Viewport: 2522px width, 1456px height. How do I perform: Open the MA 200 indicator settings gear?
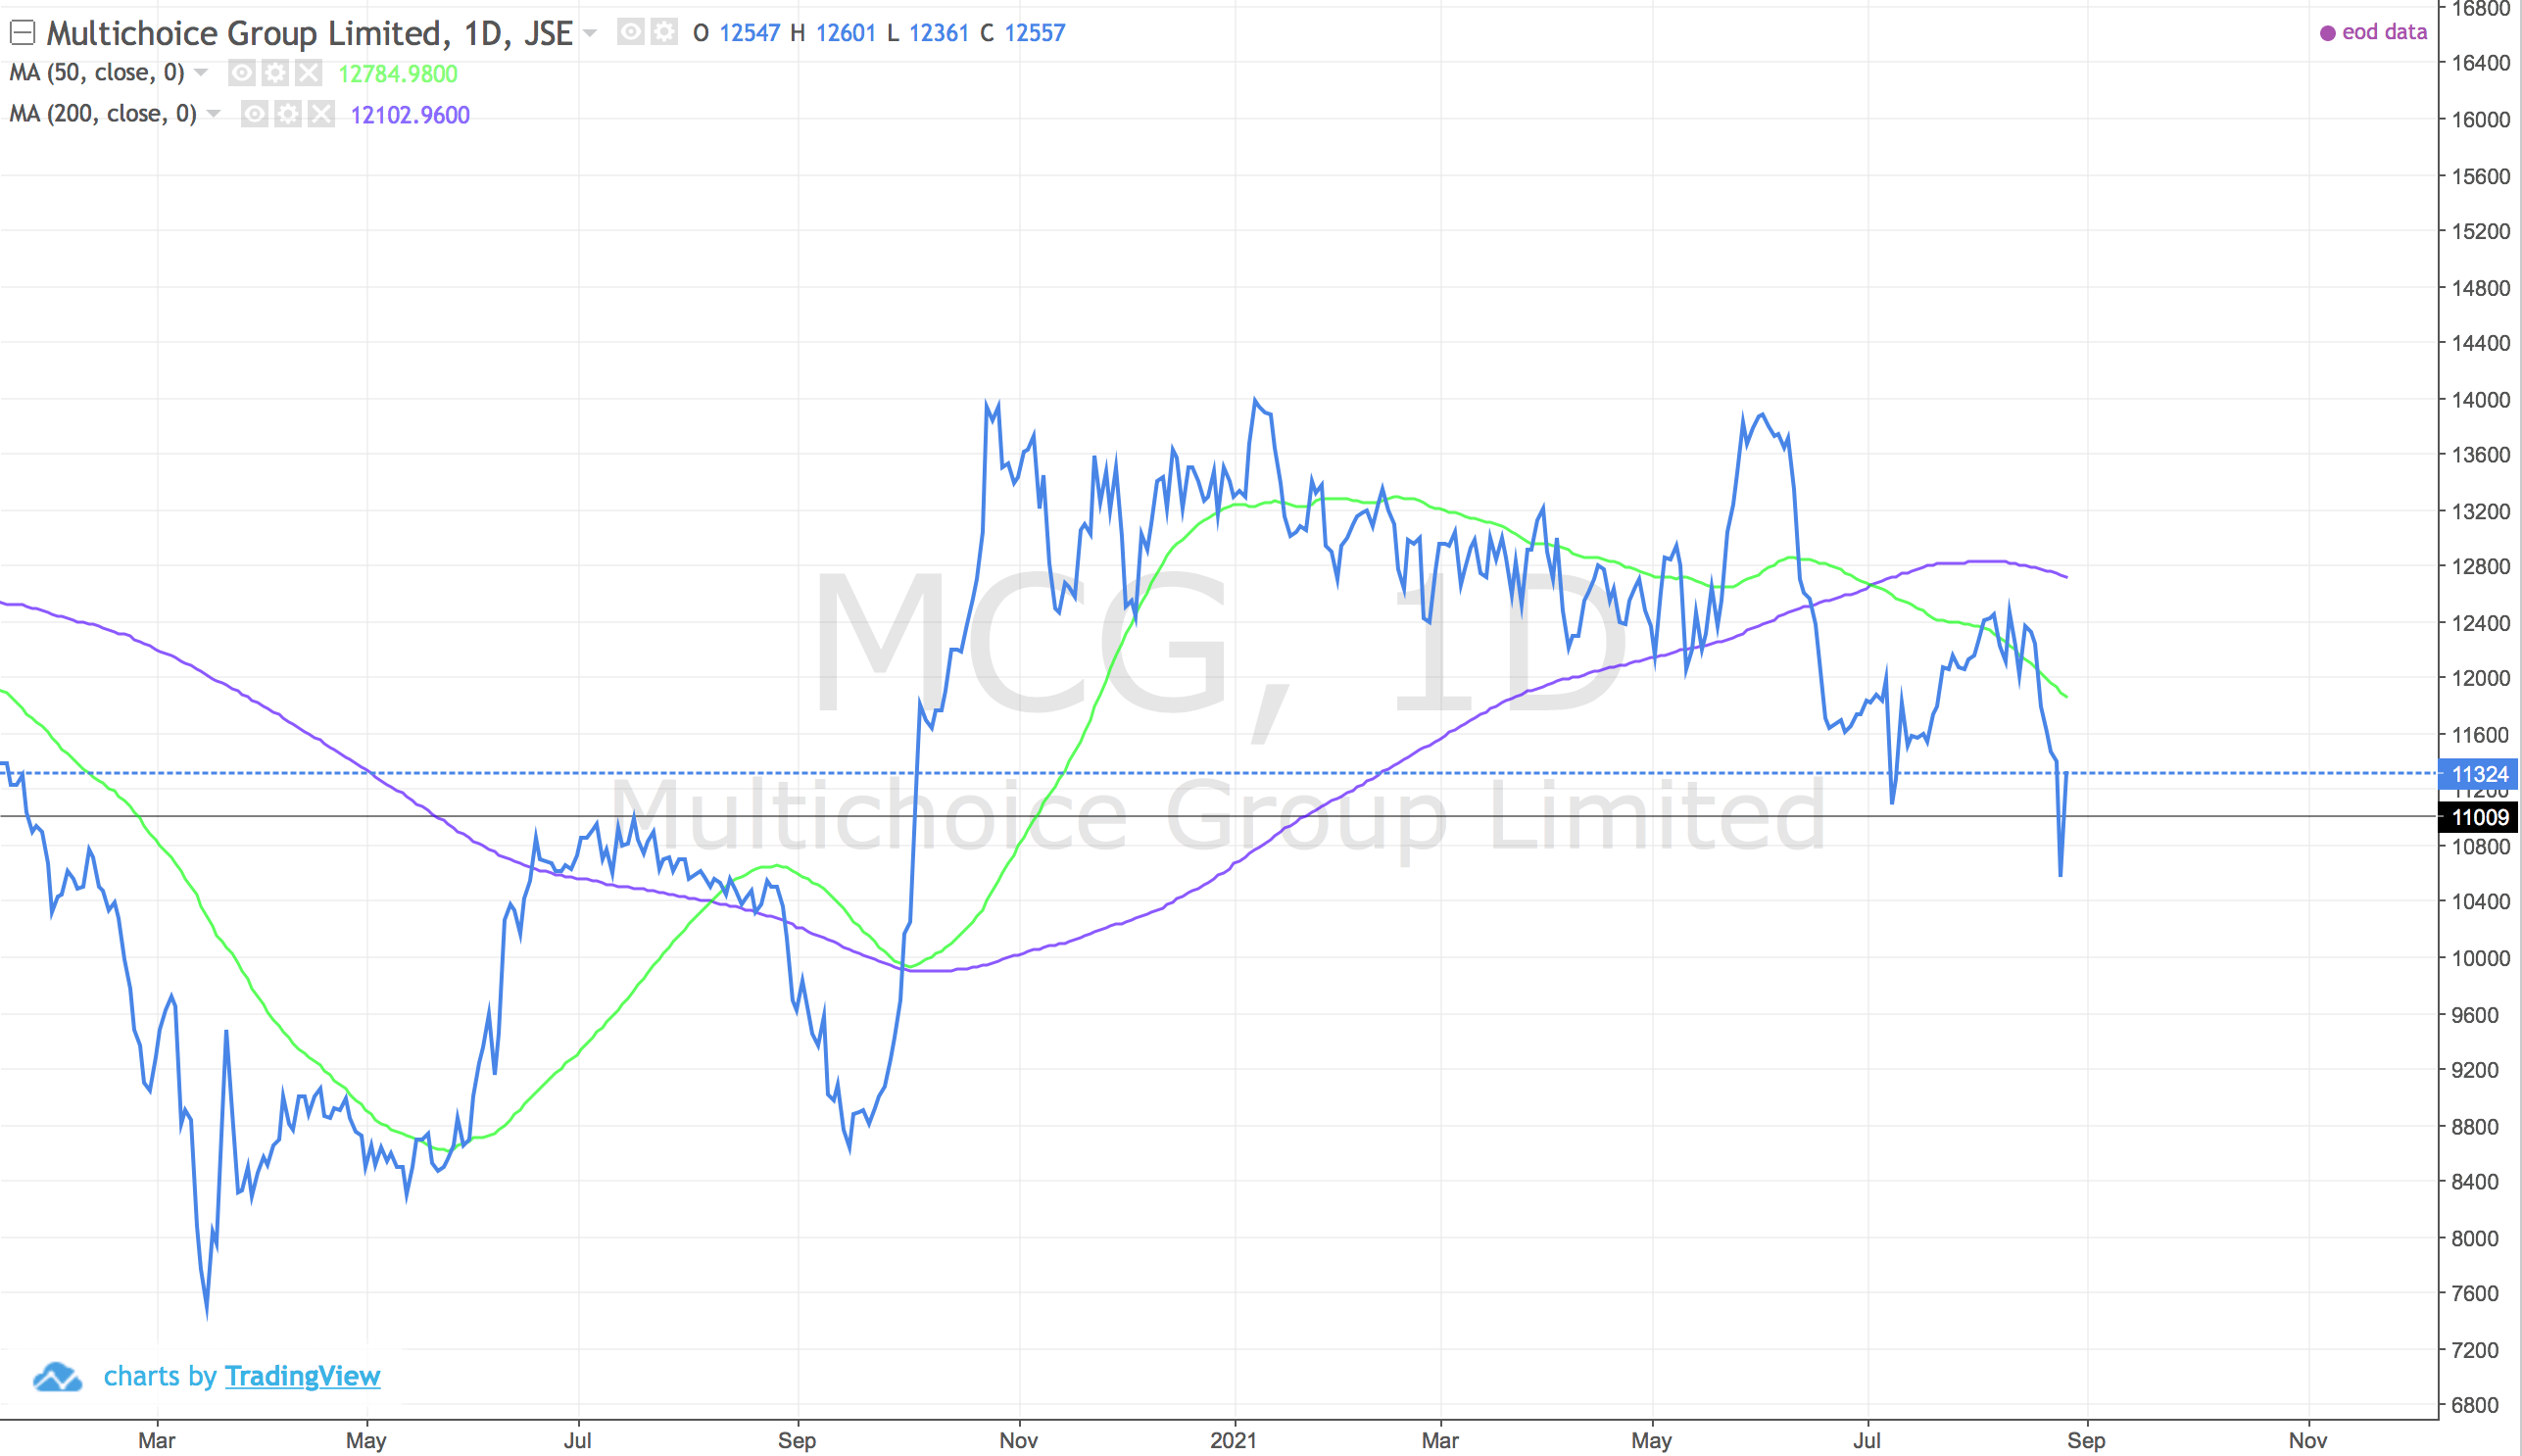[288, 114]
